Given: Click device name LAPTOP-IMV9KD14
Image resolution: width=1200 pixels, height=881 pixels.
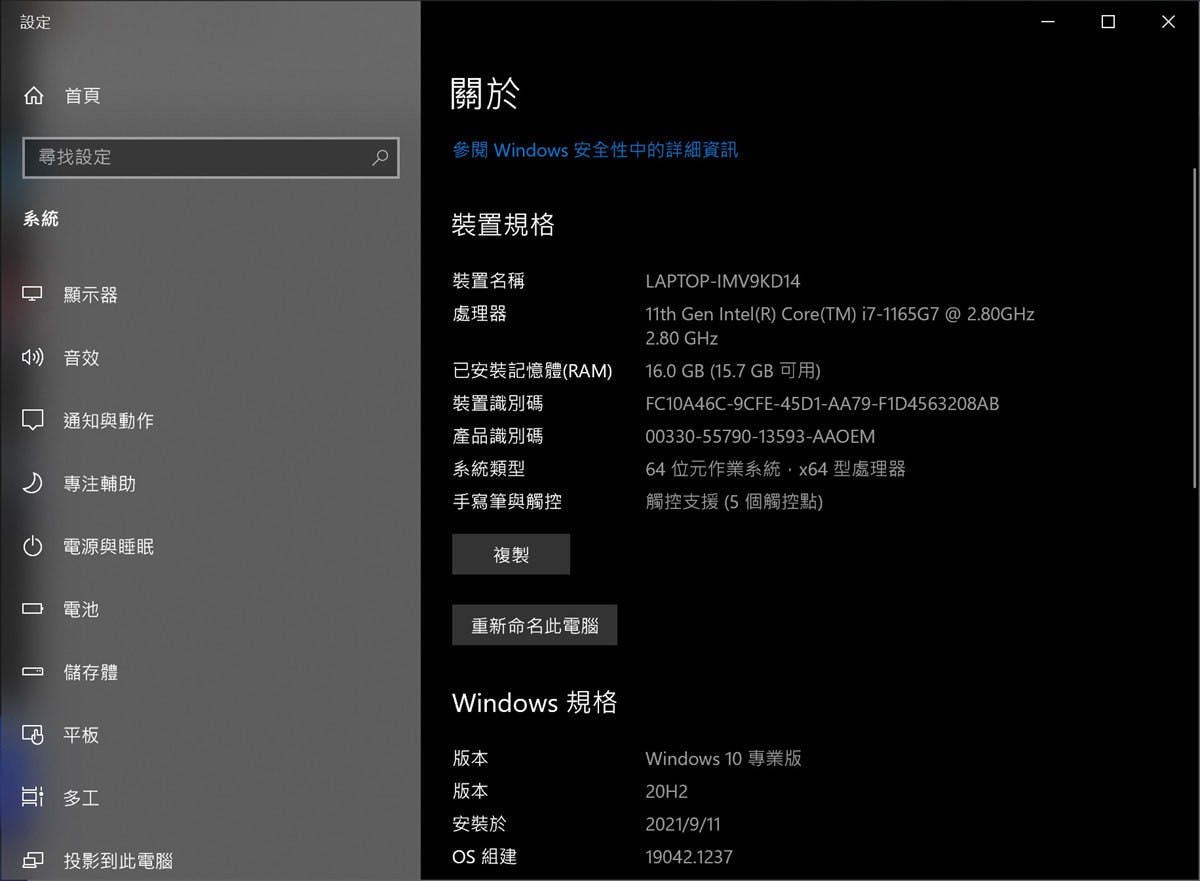Looking at the screenshot, I should coord(723,282).
